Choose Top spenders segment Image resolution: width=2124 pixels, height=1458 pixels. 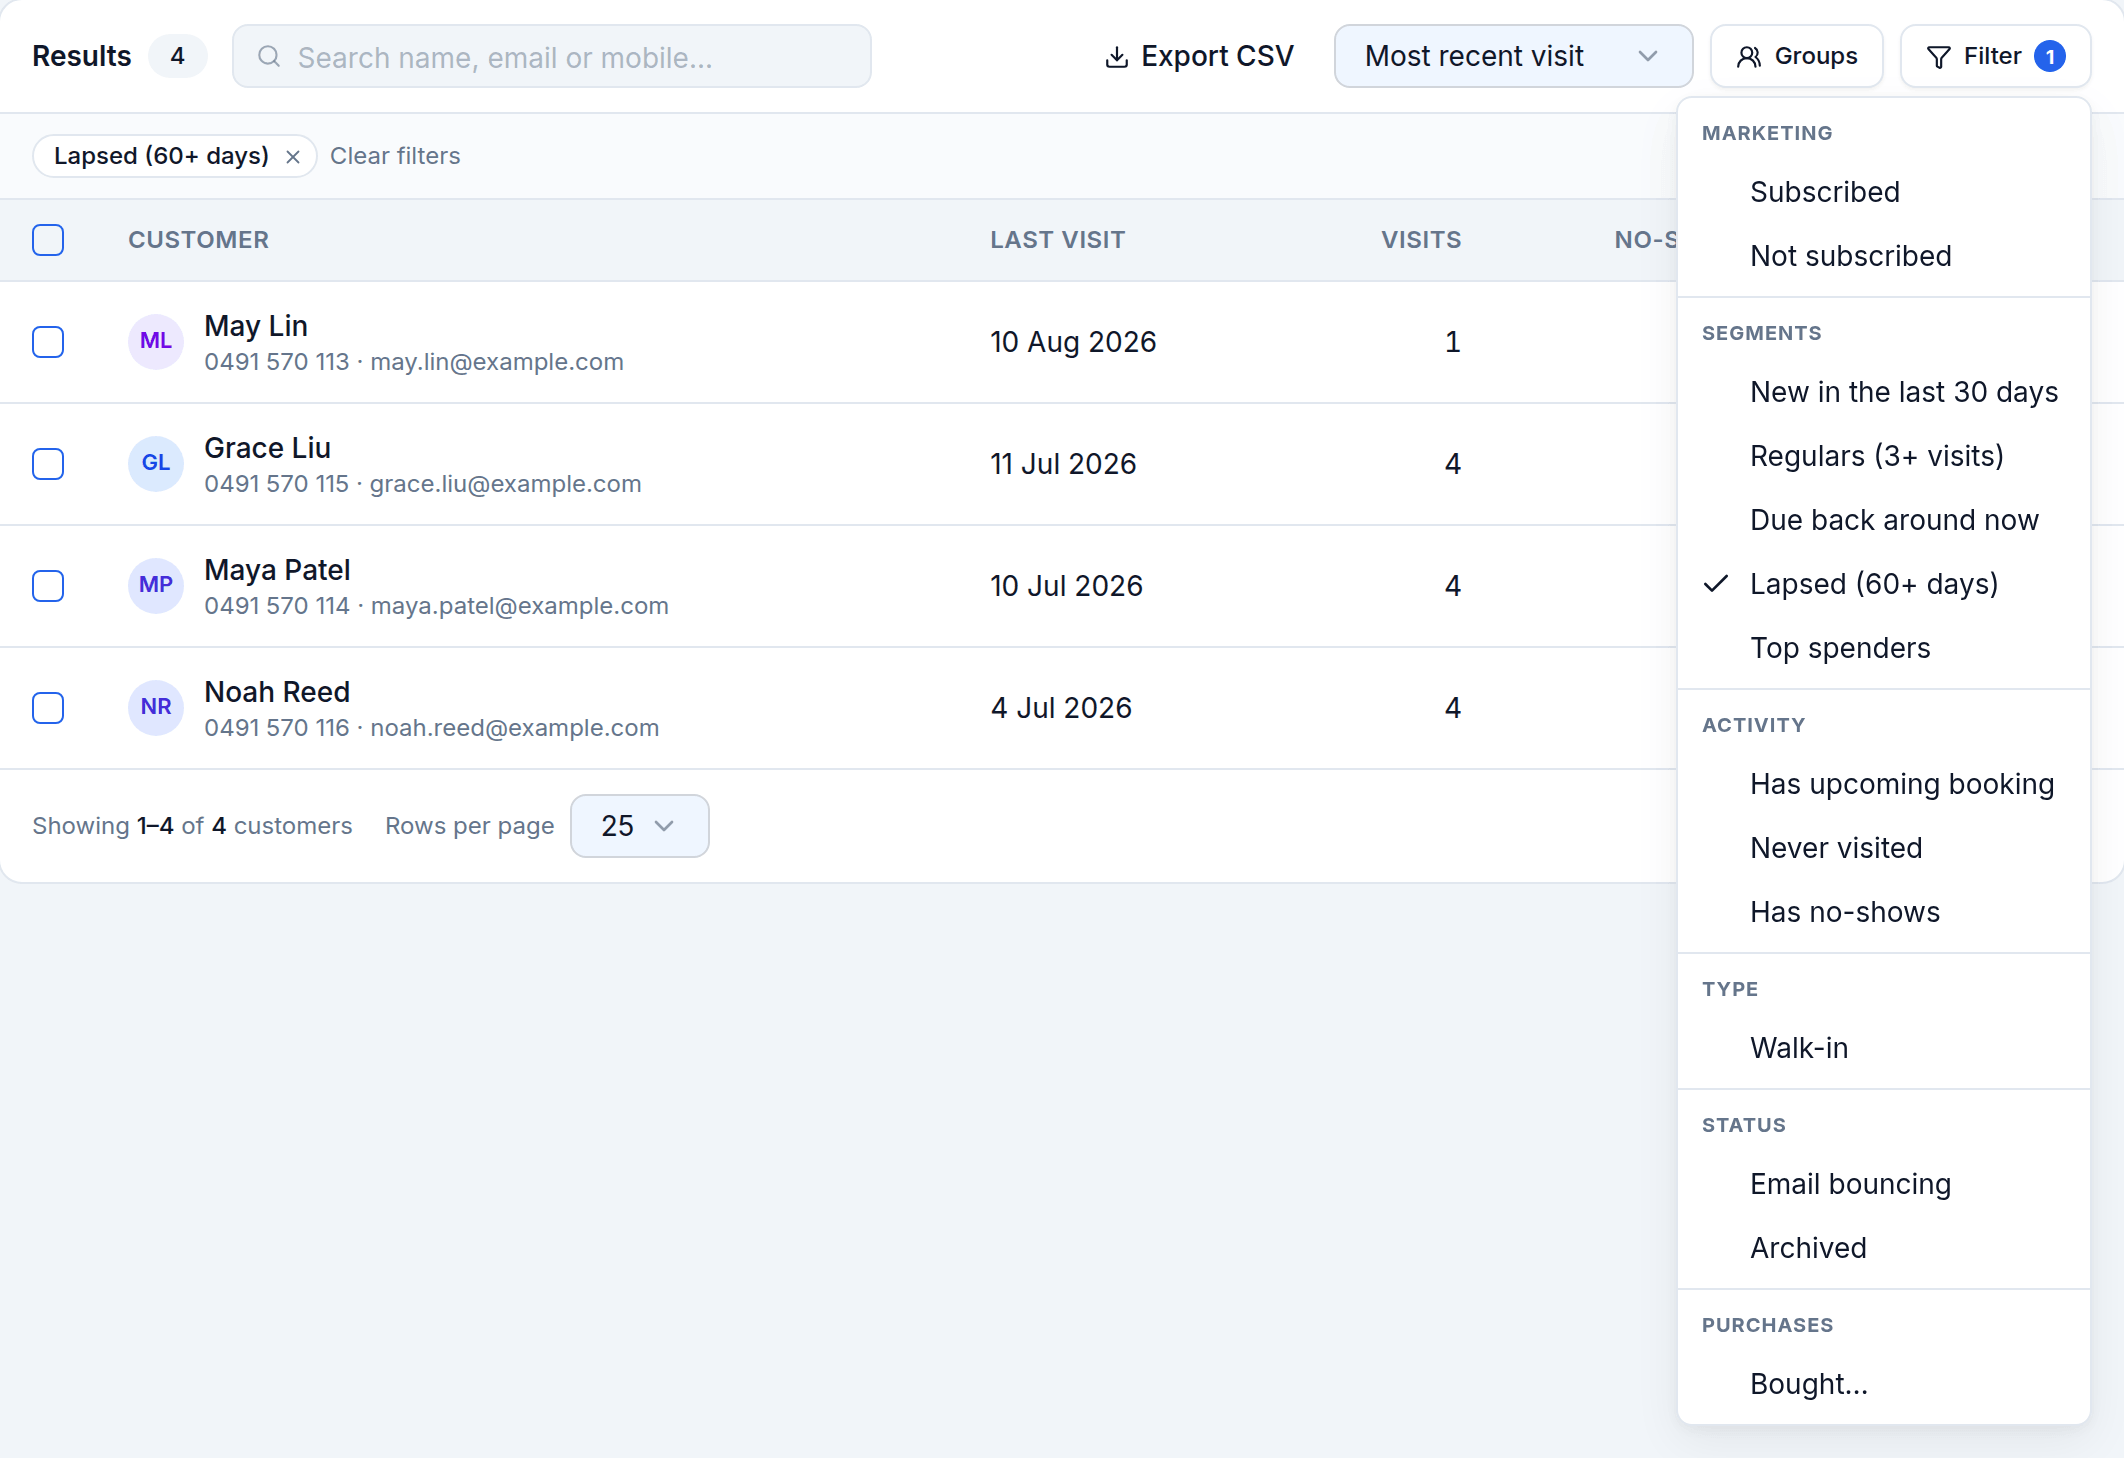tap(1884, 648)
